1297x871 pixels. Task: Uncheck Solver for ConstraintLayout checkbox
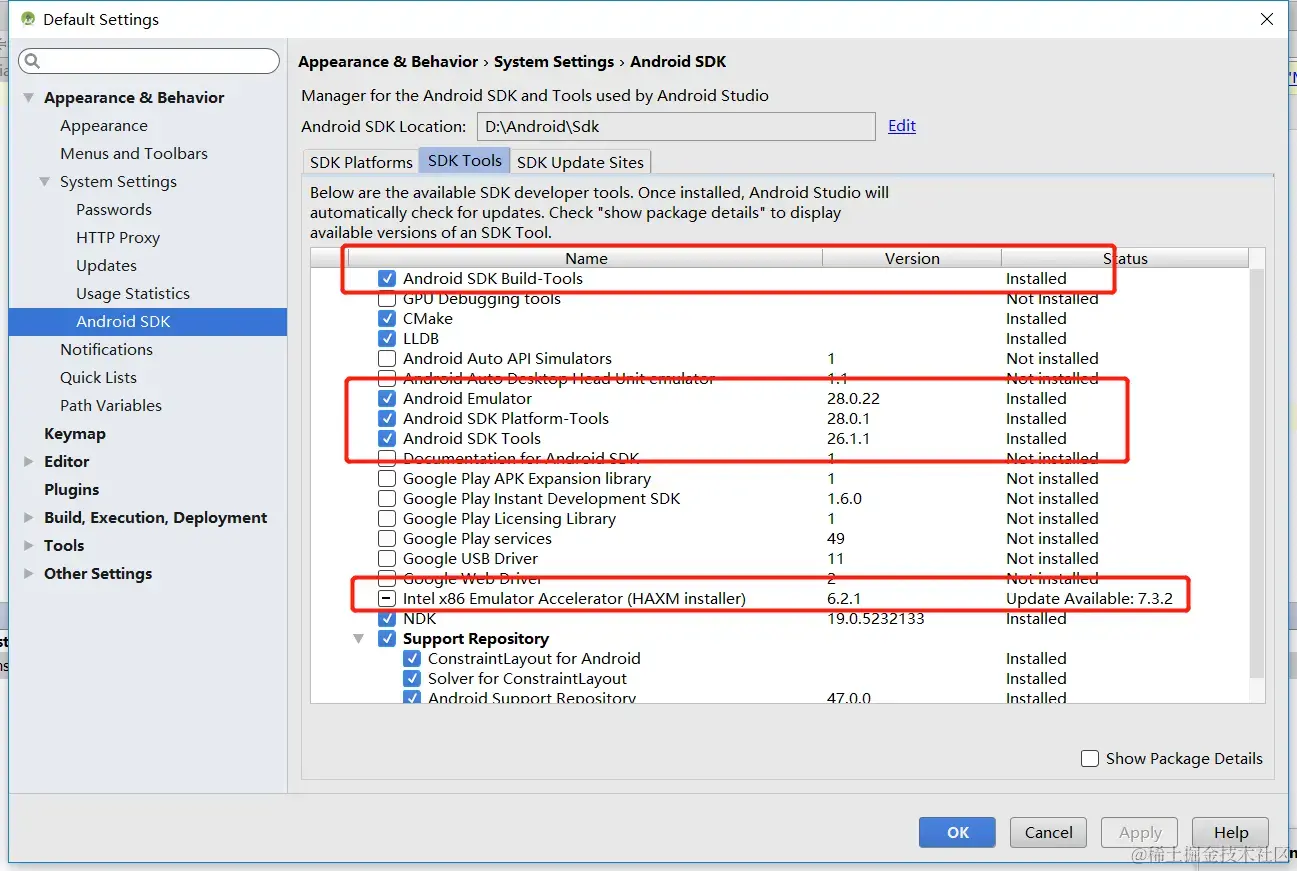pyautogui.click(x=412, y=679)
